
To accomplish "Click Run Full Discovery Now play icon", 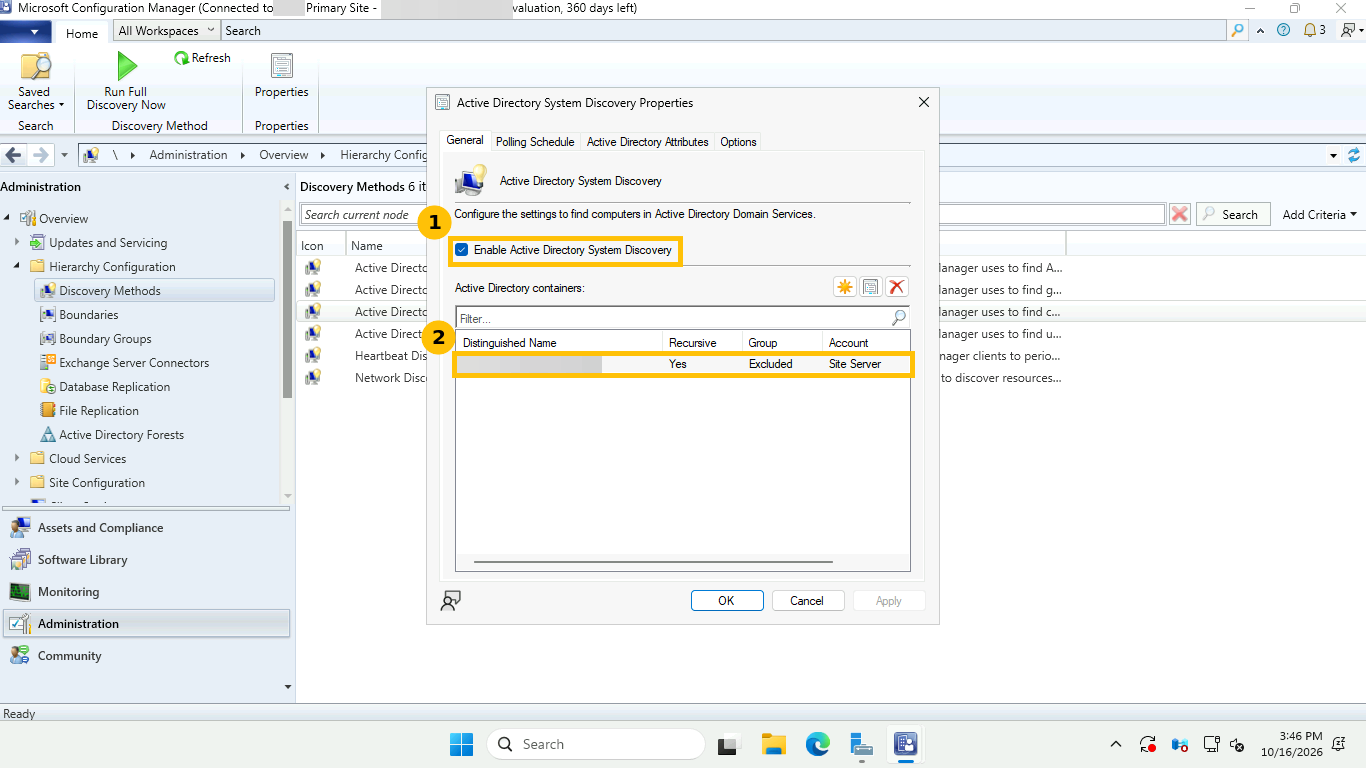I will [126, 66].
